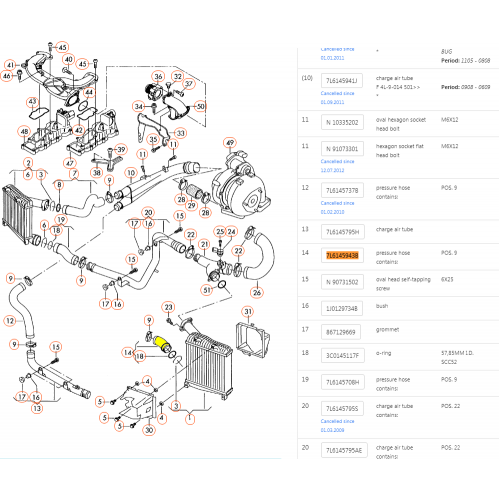This screenshot has height=500, width=500.
Task: Select callout number 19 in diagram
Action: tap(61, 220)
